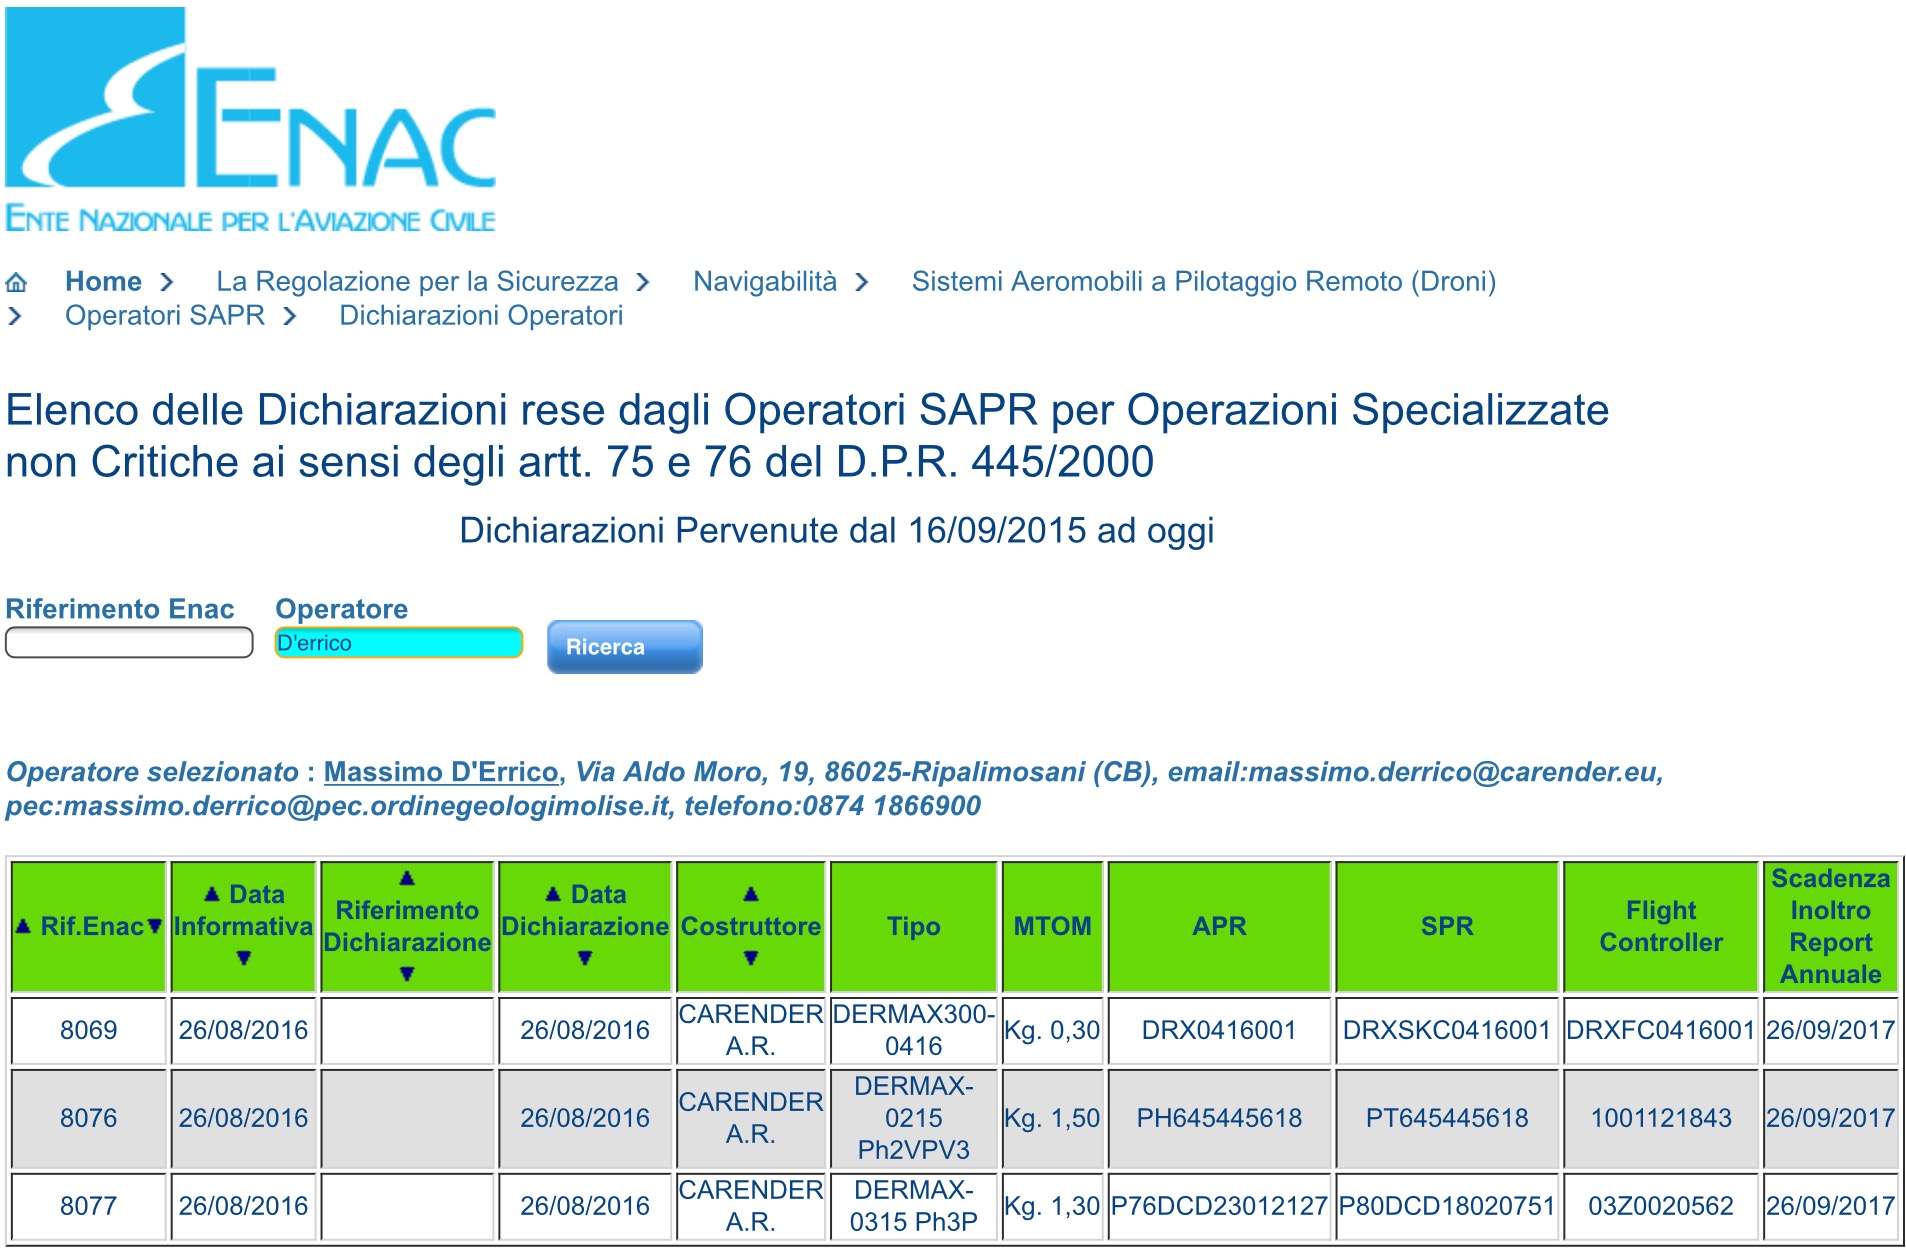The image size is (1906, 1248).
Task: Sort Data Informativa descending with down arrow
Action: pyautogui.click(x=243, y=958)
